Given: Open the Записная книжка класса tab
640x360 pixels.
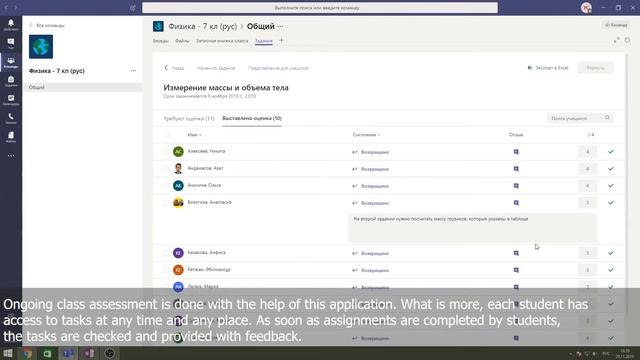Looking at the screenshot, I should click(222, 41).
